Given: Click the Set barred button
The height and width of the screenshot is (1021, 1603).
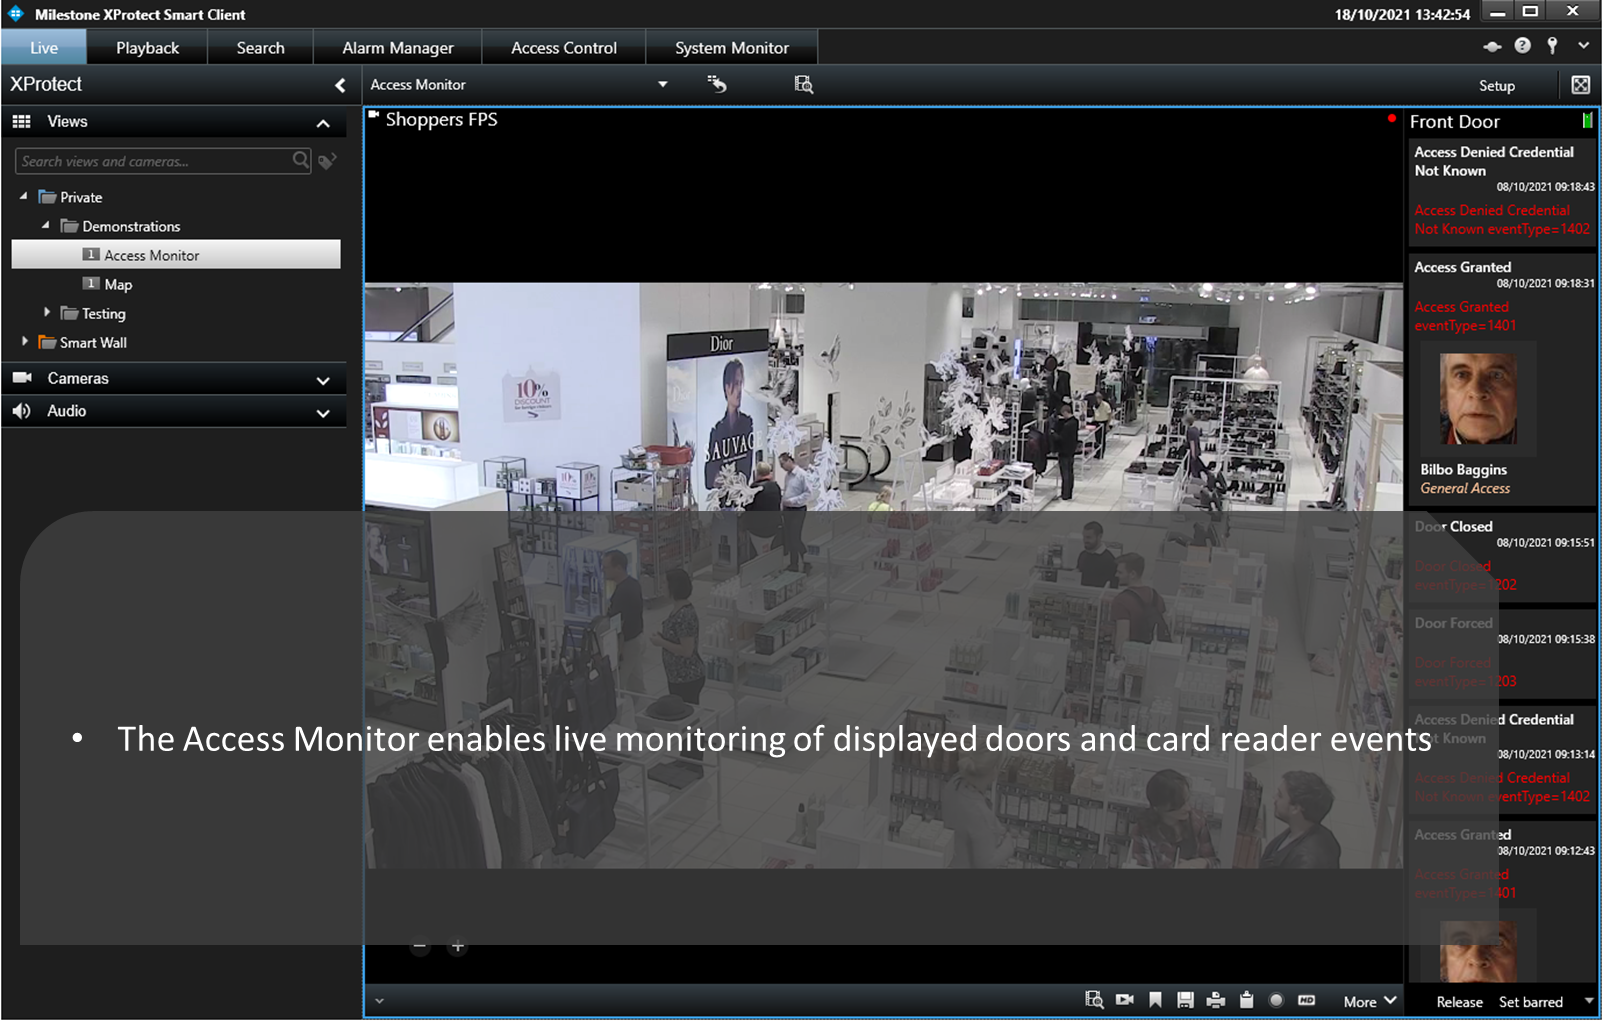Looking at the screenshot, I should 1530,1002.
